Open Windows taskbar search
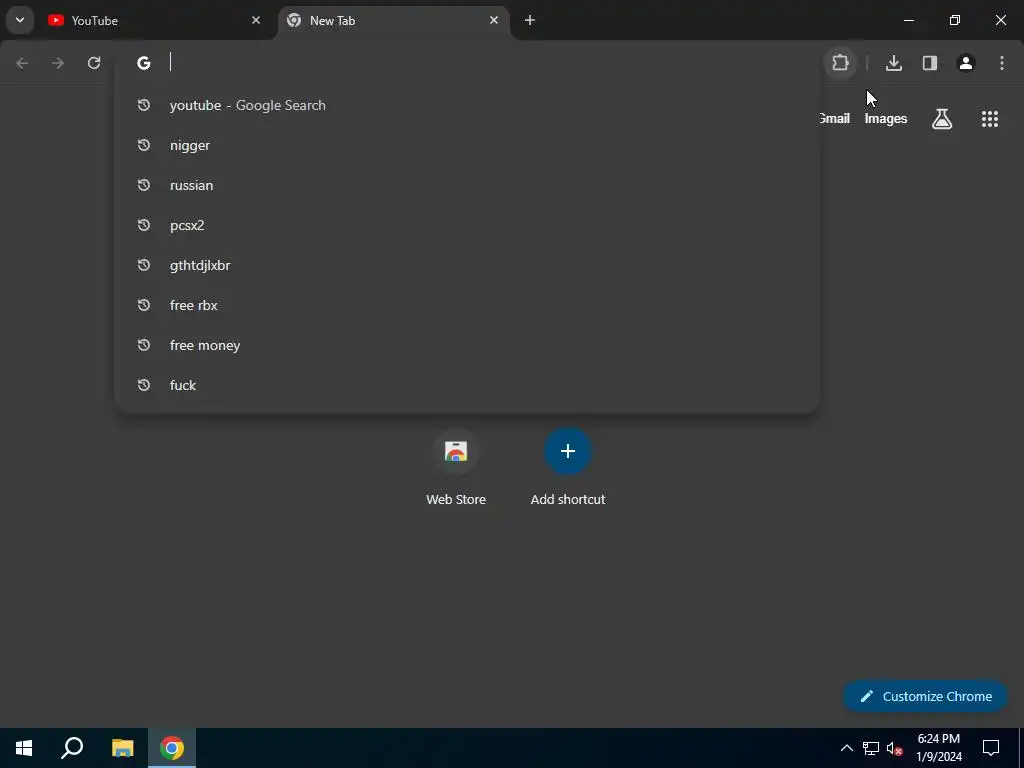This screenshot has width=1024, height=768. 72,748
